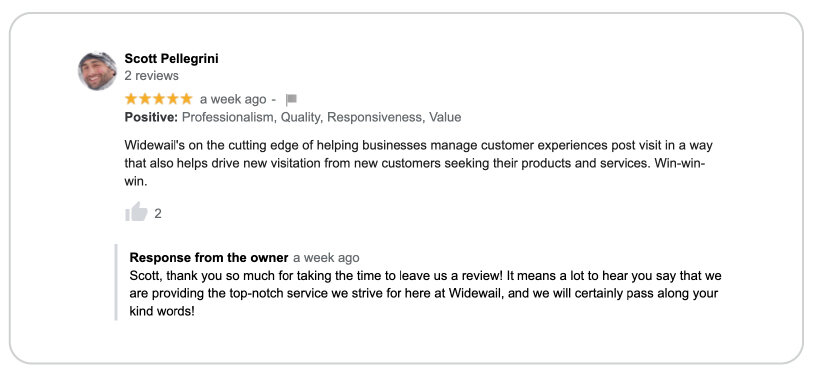
Task: Select the Value attribute
Action: 445,117
